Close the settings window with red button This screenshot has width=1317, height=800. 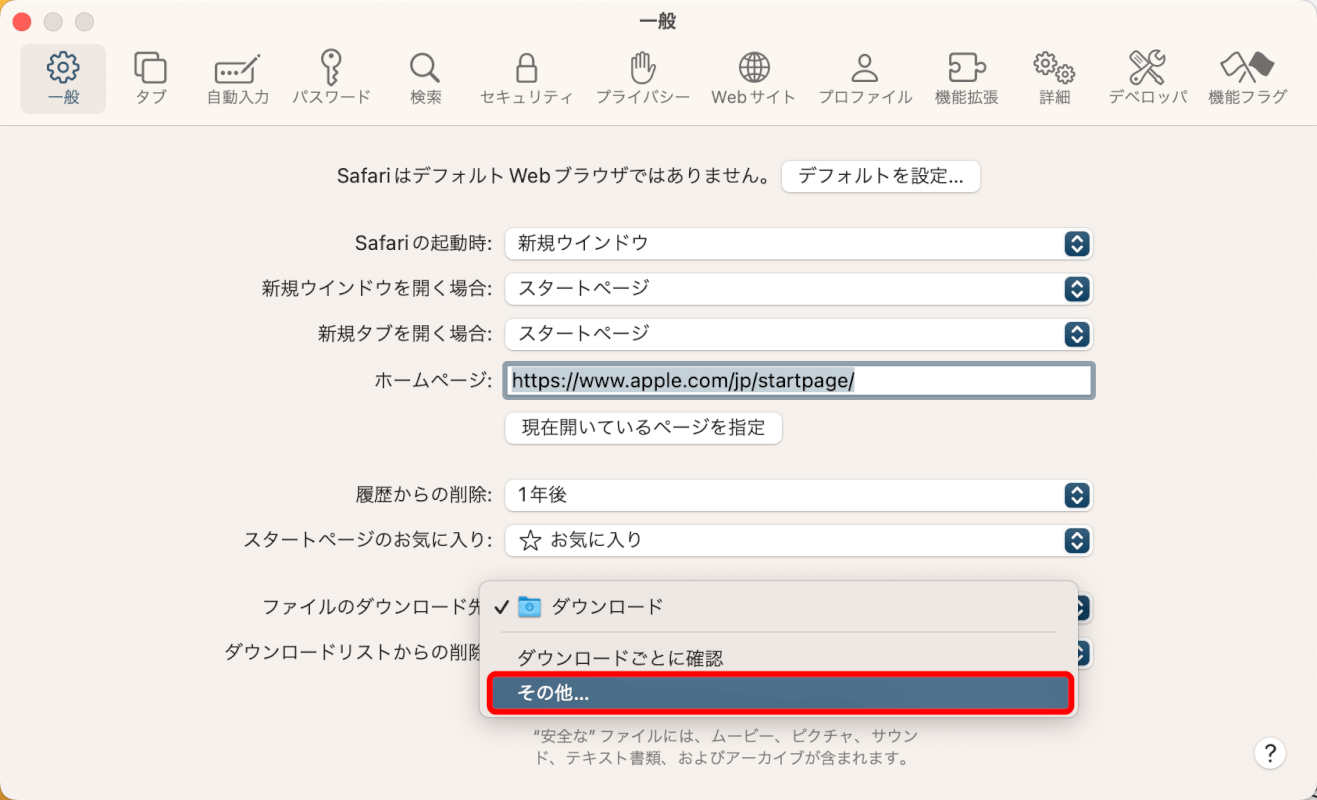pyautogui.click(x=22, y=21)
